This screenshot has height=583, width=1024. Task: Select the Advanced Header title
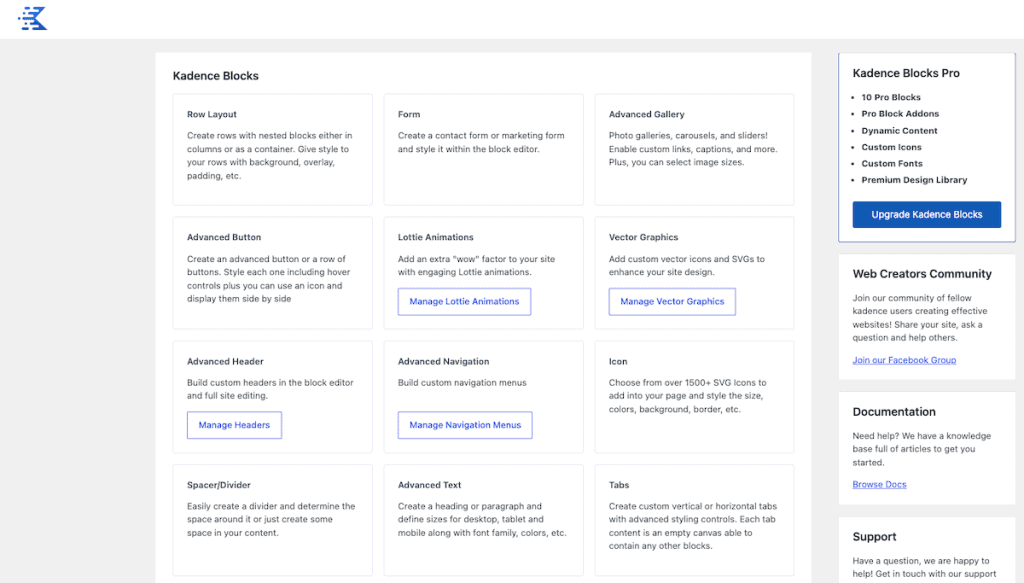(x=225, y=361)
